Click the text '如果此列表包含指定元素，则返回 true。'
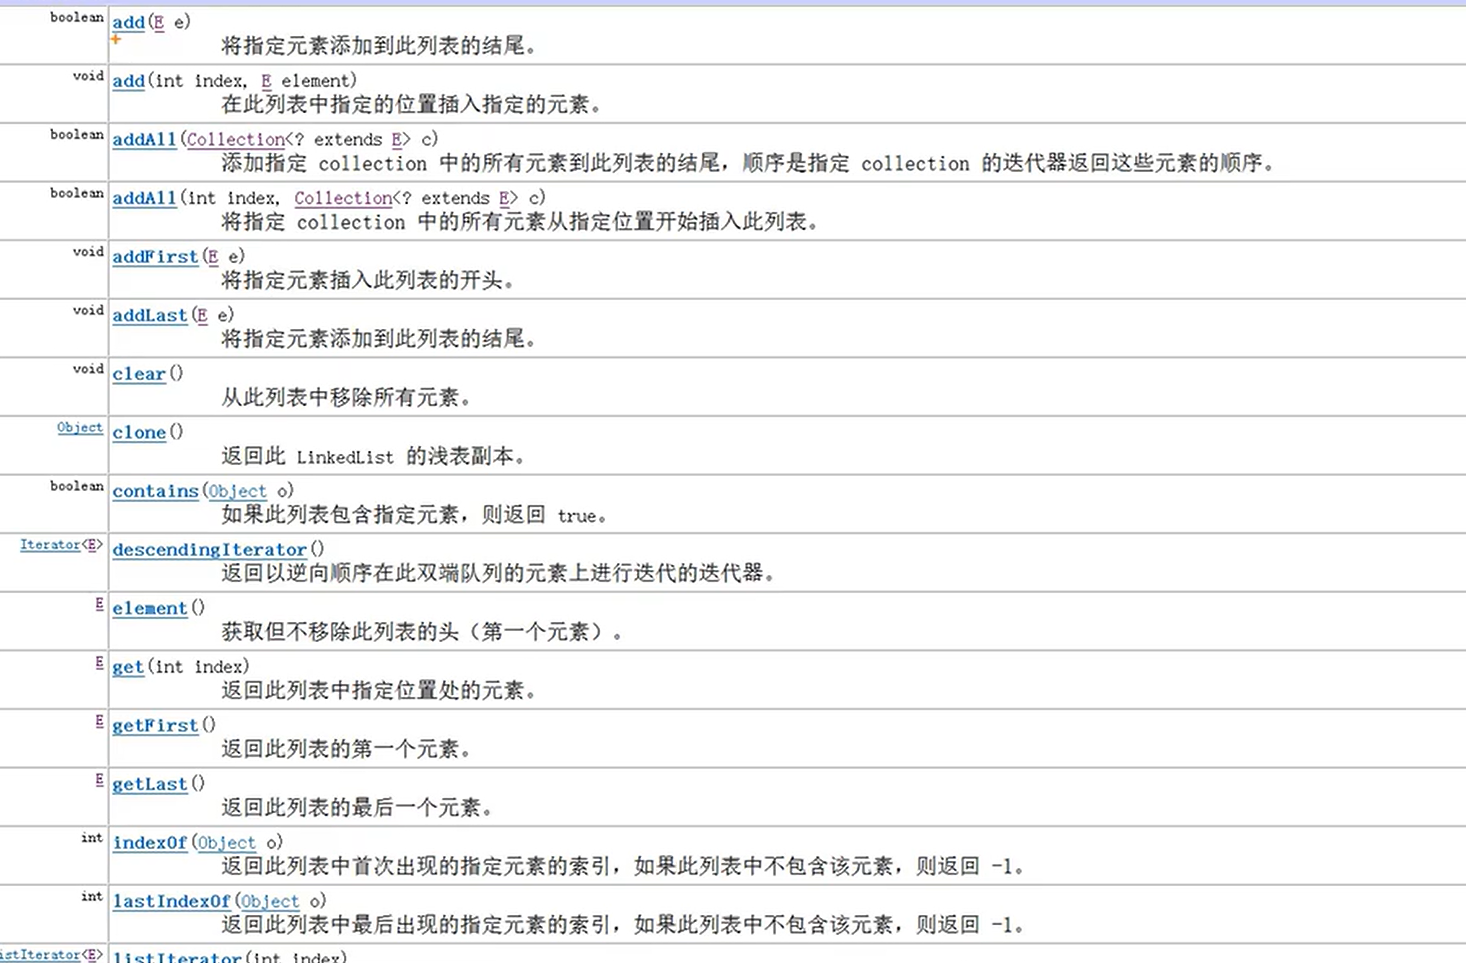Screen dimensions: 1466x963 (414, 515)
